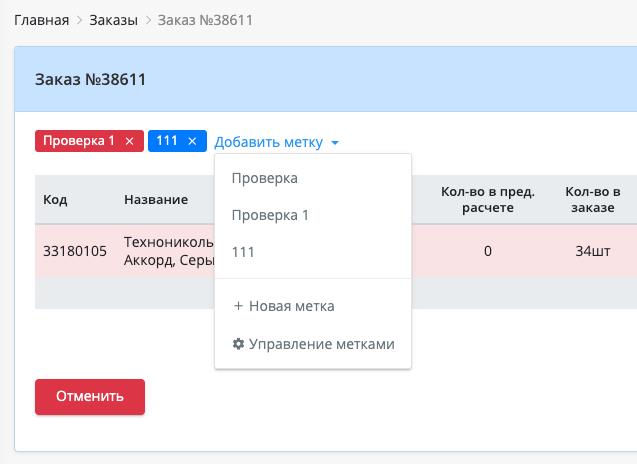Click the blue 111 tag label
This screenshot has width=637, height=464.
click(x=166, y=141)
